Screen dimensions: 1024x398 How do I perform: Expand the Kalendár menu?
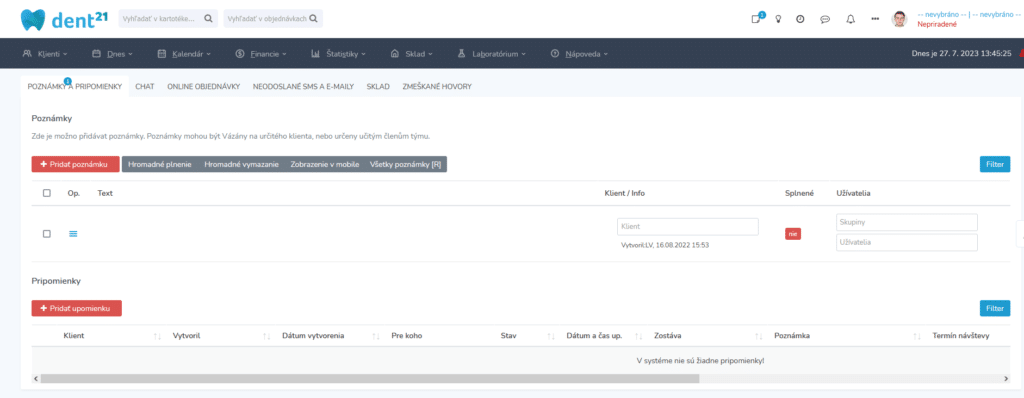click(x=184, y=54)
